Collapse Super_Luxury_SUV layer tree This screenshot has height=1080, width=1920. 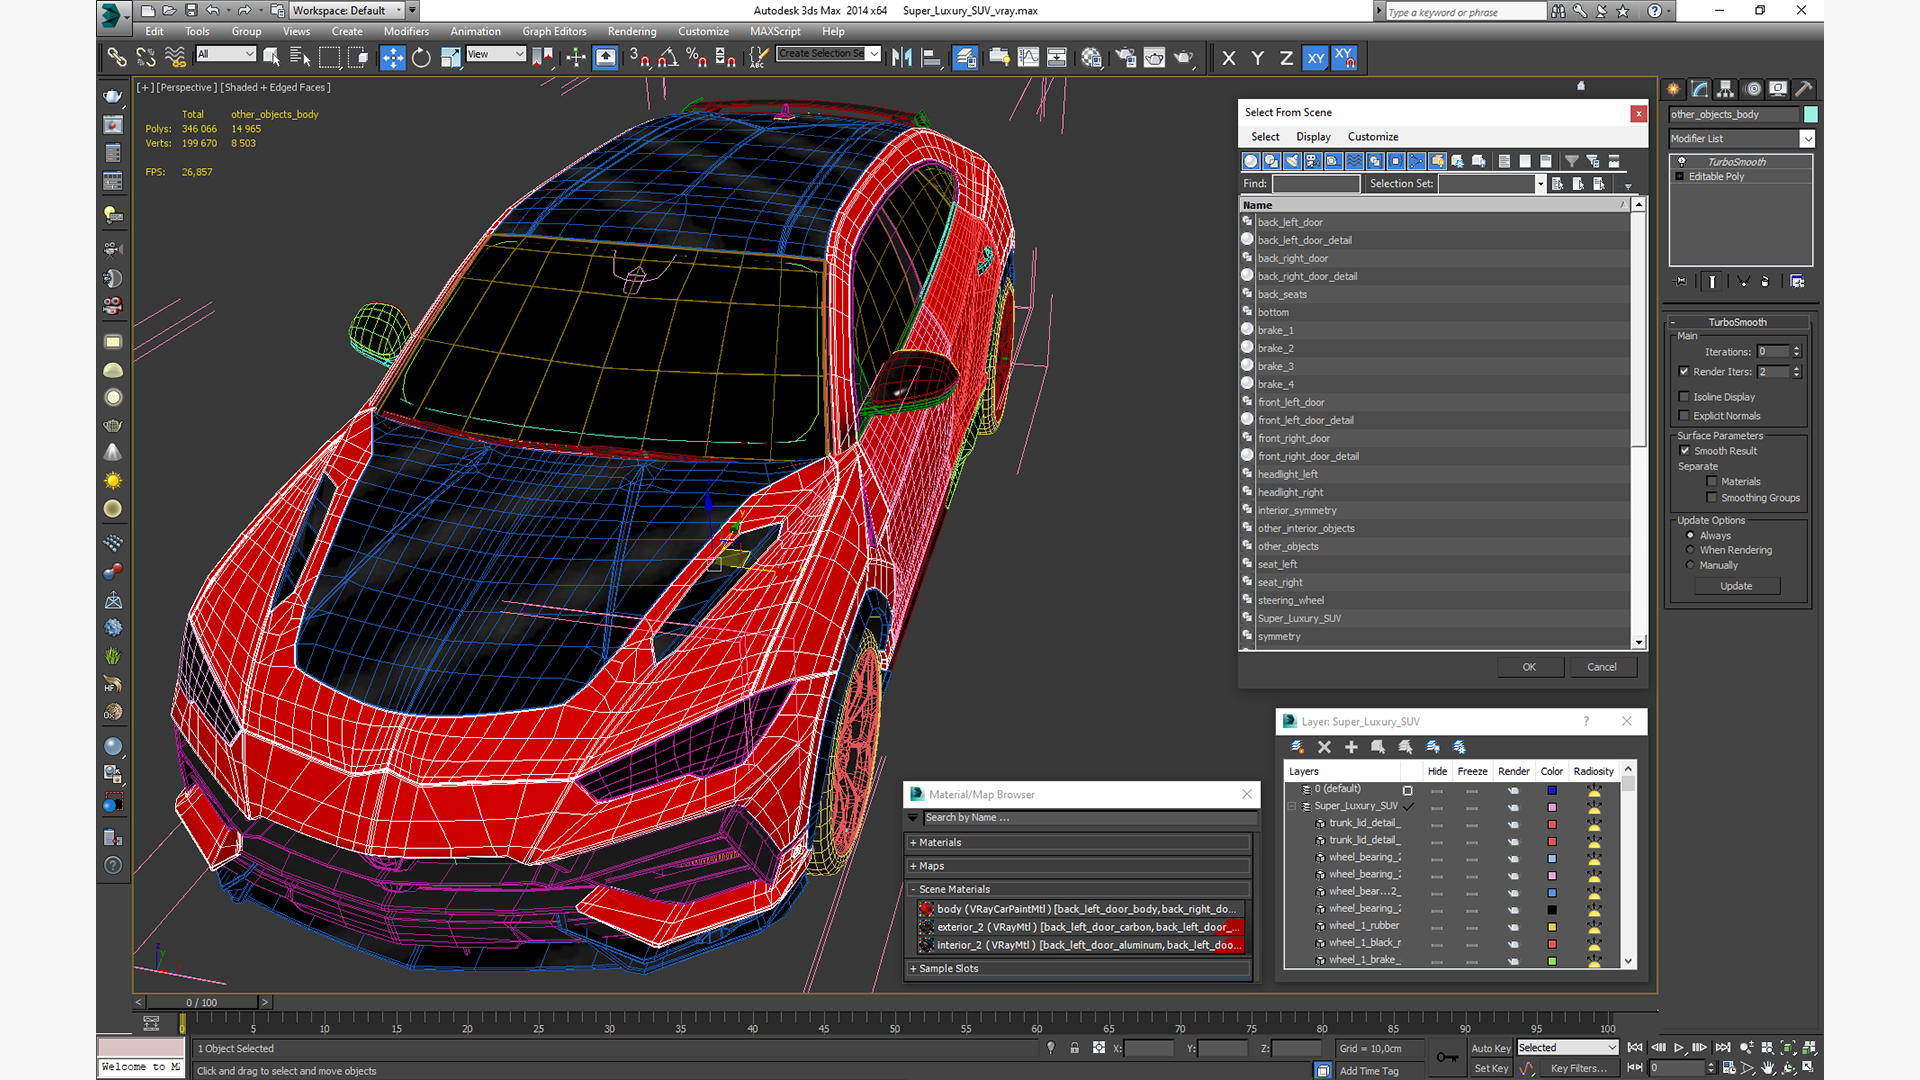click(x=1292, y=806)
